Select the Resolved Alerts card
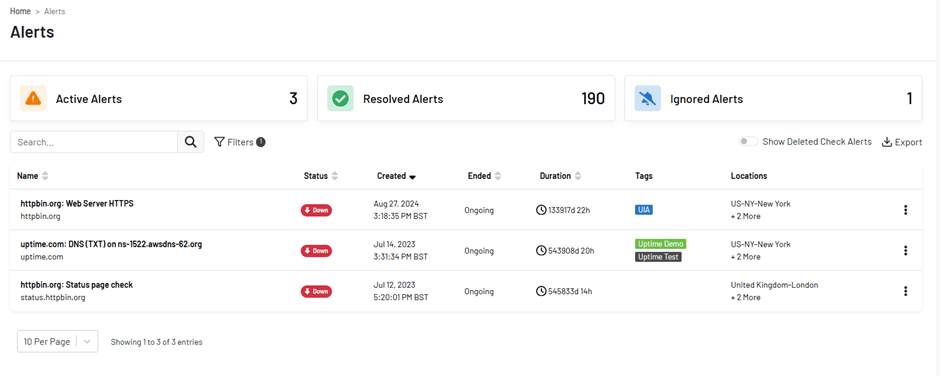 click(466, 98)
